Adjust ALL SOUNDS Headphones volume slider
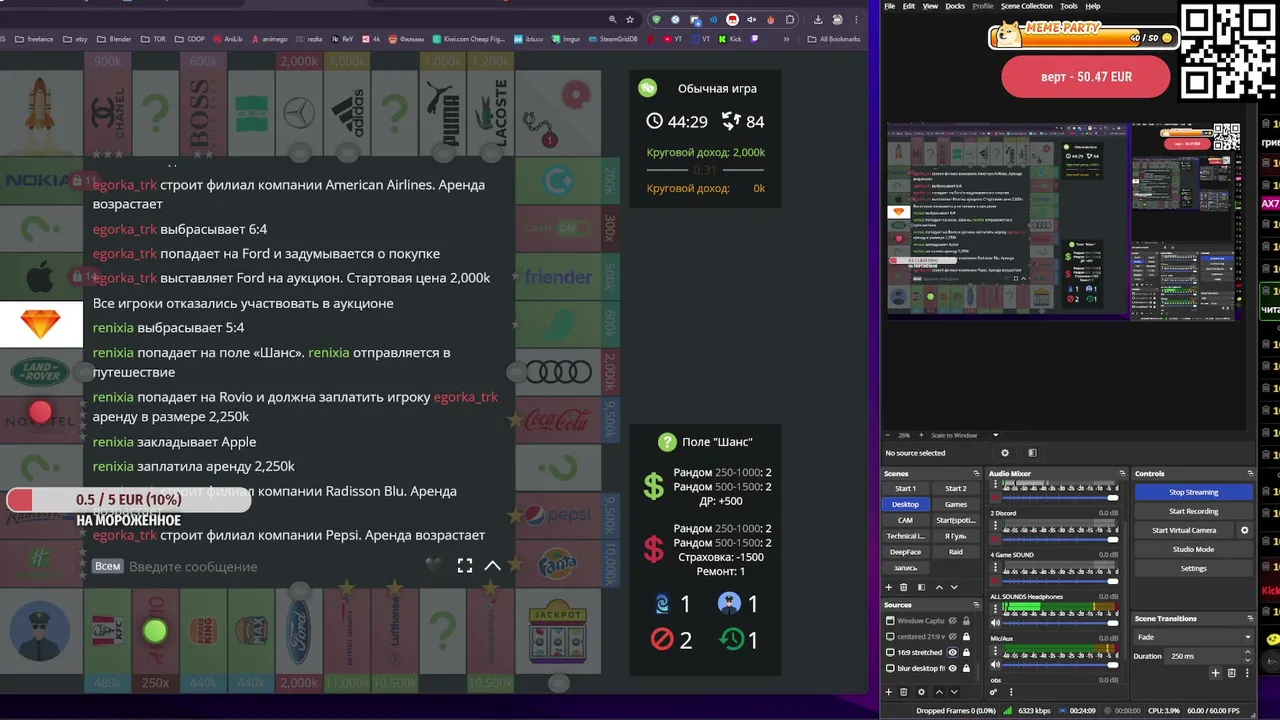Image resolution: width=1280 pixels, height=720 pixels. (1061, 623)
